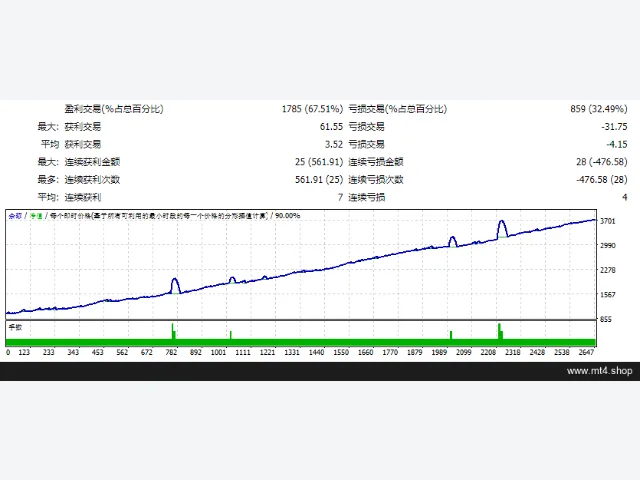The width and height of the screenshot is (640, 480).
Task: Click the y-axis value 855
Action: pos(606,319)
